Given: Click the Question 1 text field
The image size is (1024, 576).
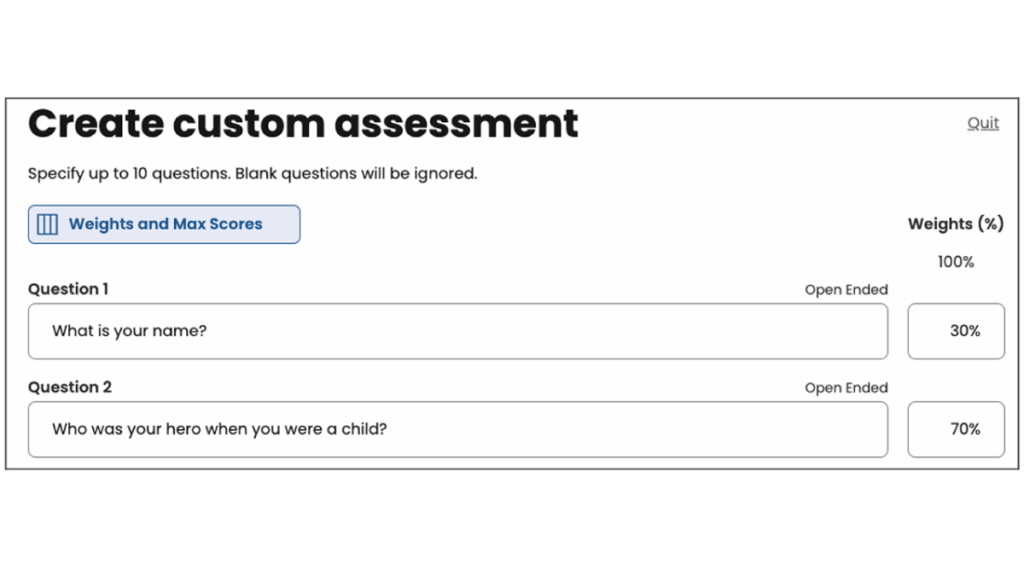Looking at the screenshot, I should pos(457,331).
